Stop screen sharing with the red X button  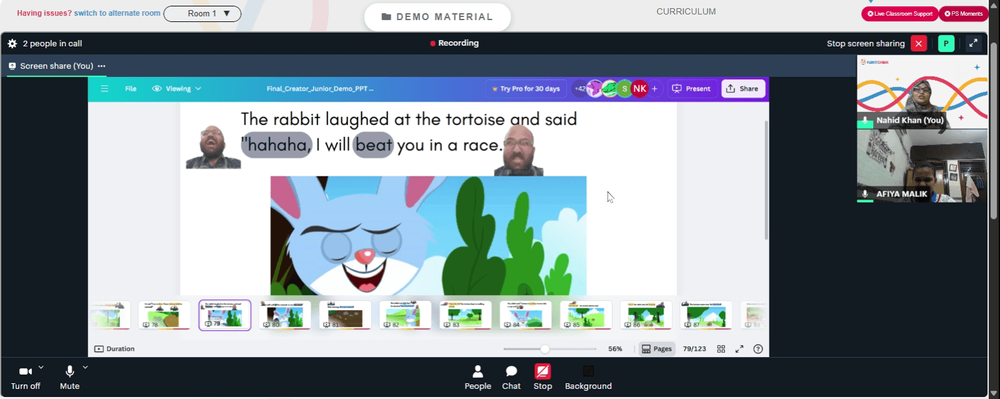[x=918, y=43]
